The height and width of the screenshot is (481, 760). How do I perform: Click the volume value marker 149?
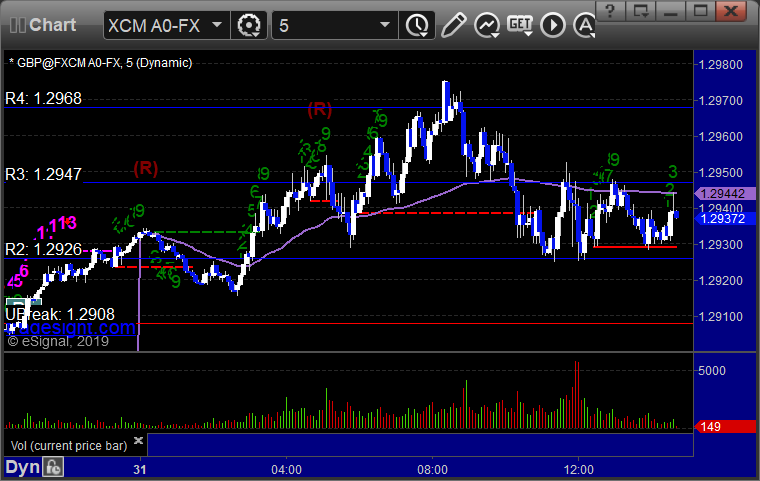tap(725, 427)
